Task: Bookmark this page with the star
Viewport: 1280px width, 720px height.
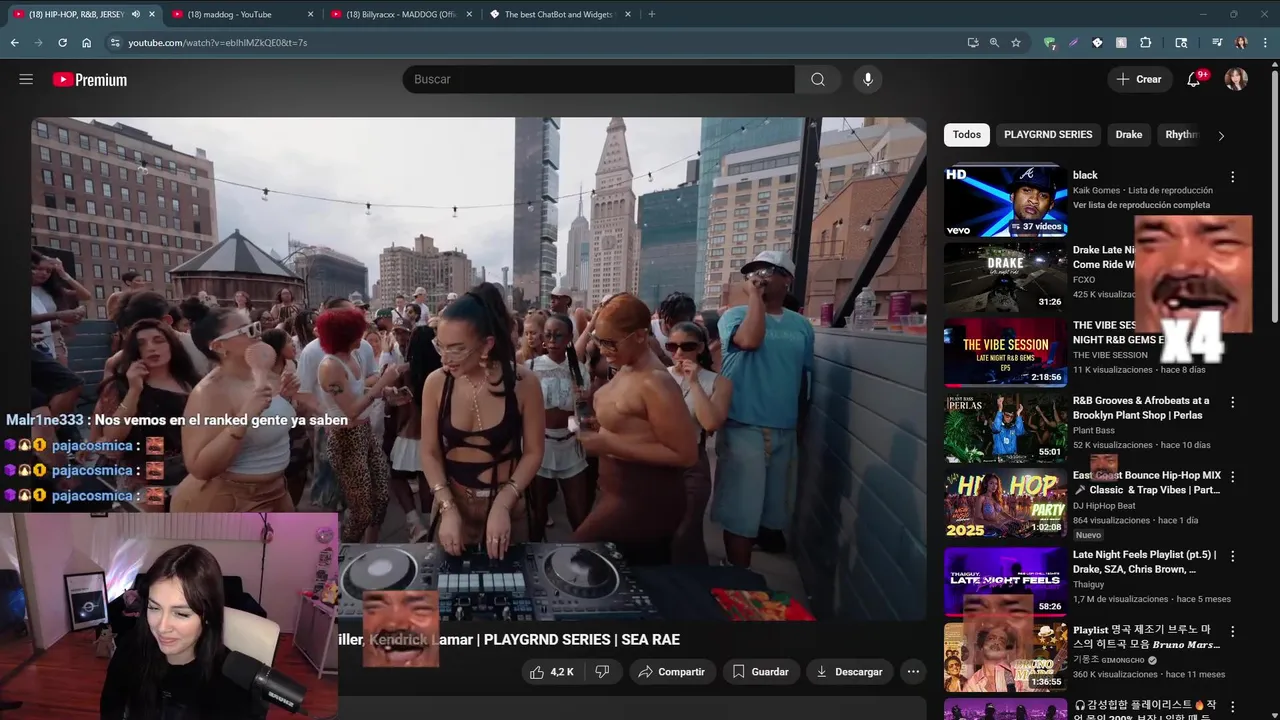Action: 1016,43
